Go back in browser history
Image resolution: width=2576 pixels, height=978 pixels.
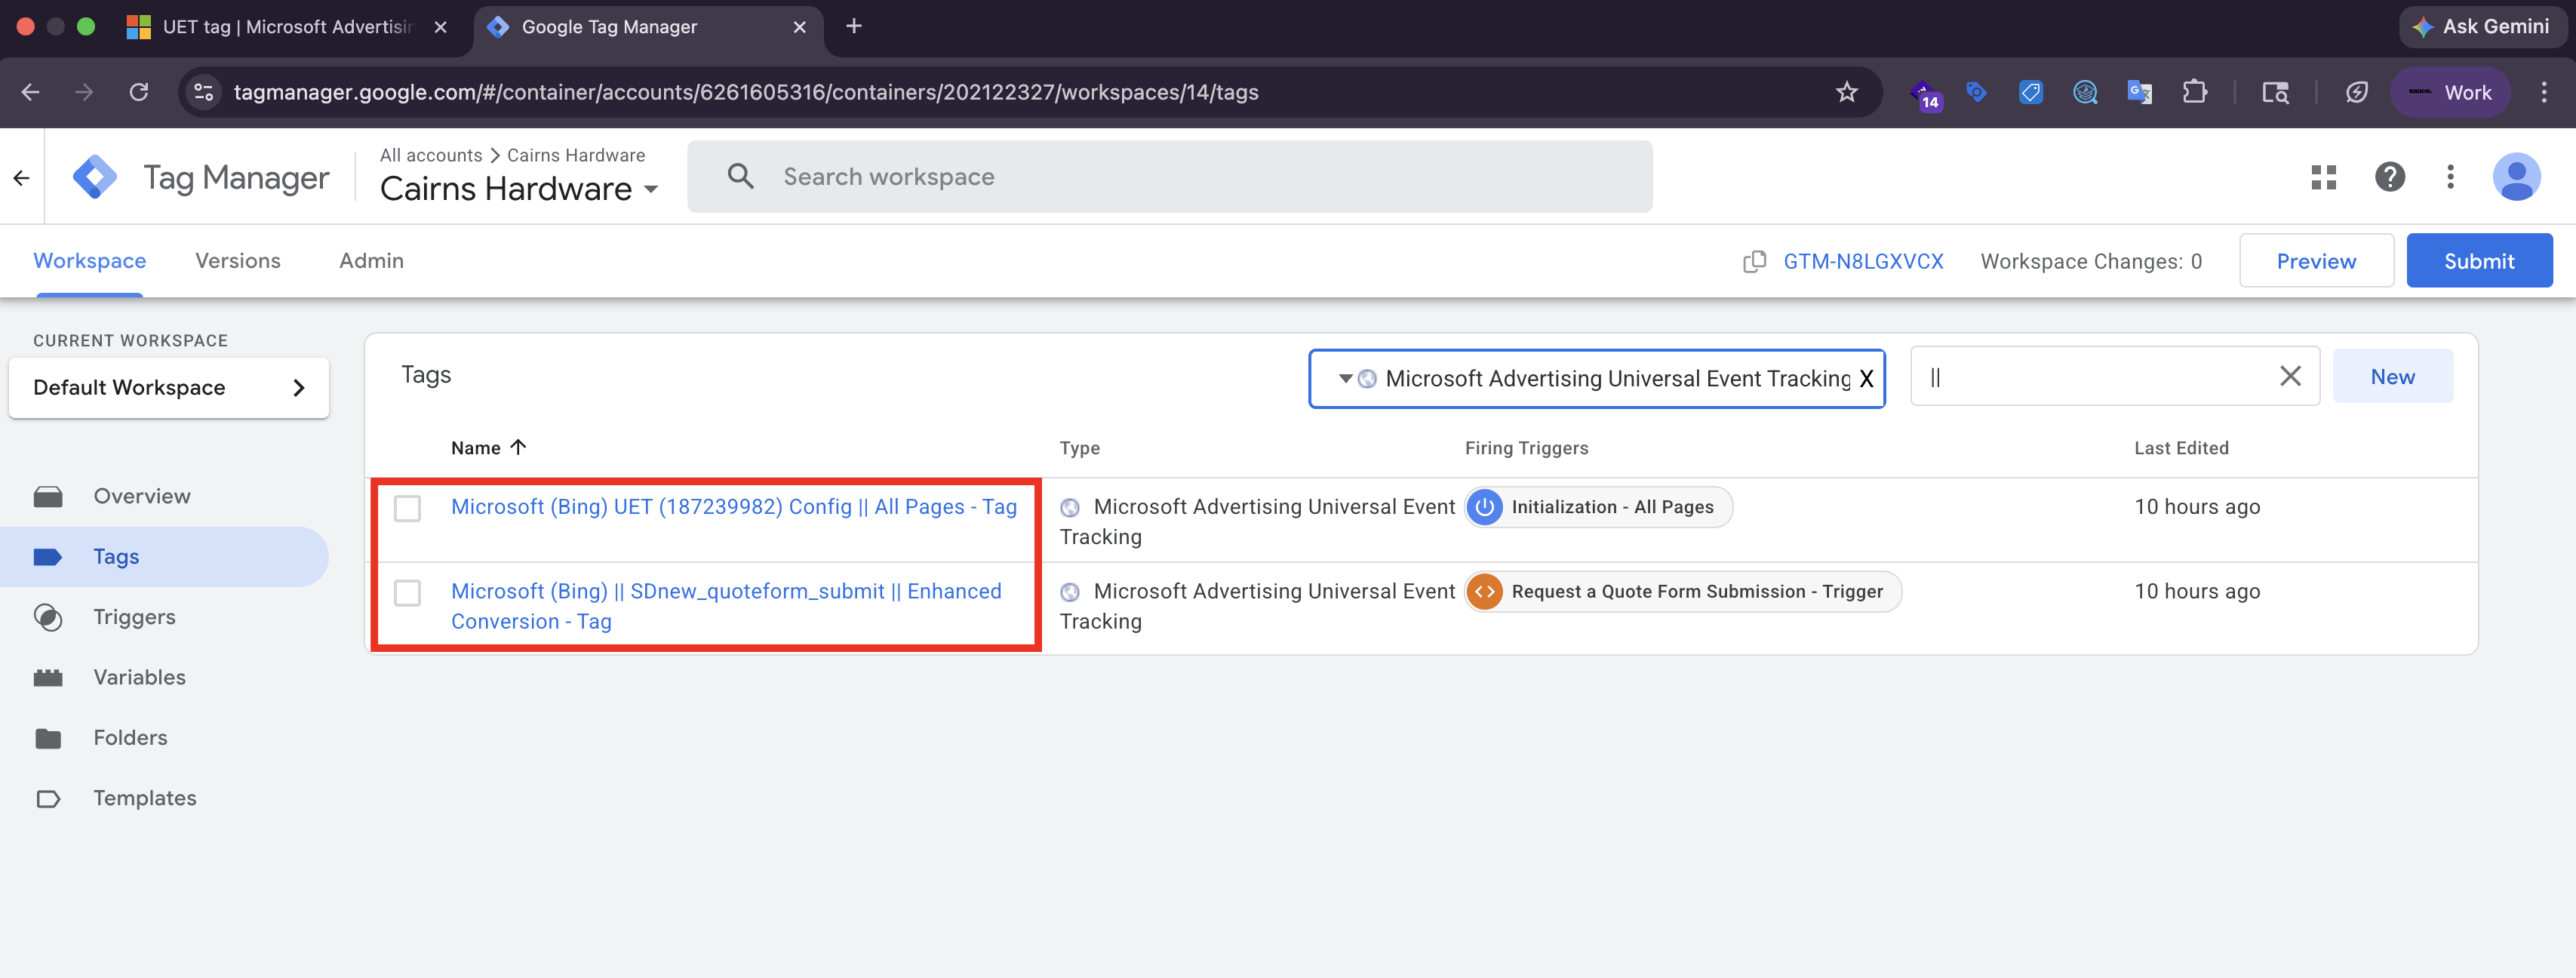click(30, 92)
